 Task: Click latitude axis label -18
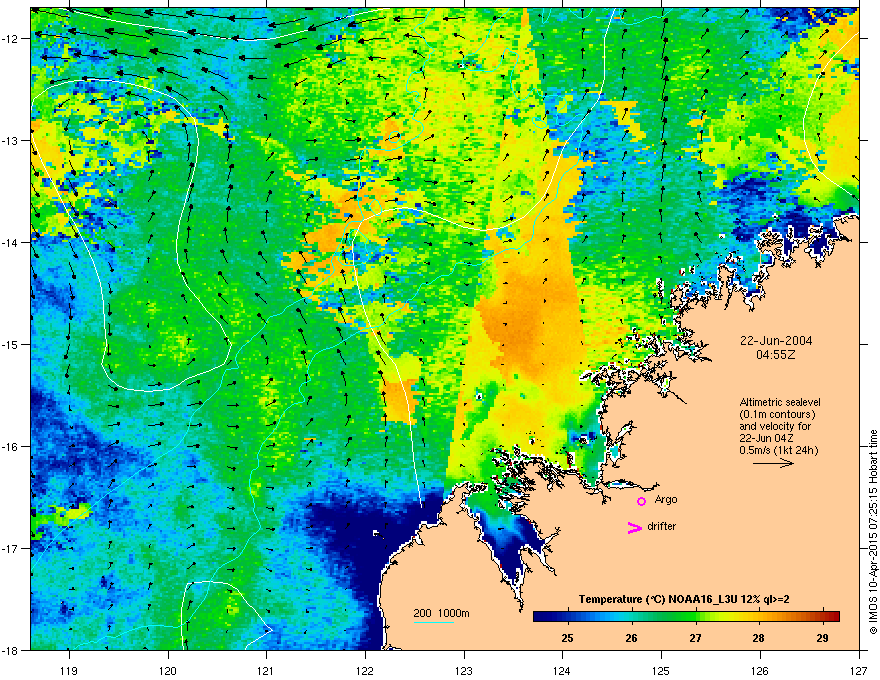[x=11, y=650]
